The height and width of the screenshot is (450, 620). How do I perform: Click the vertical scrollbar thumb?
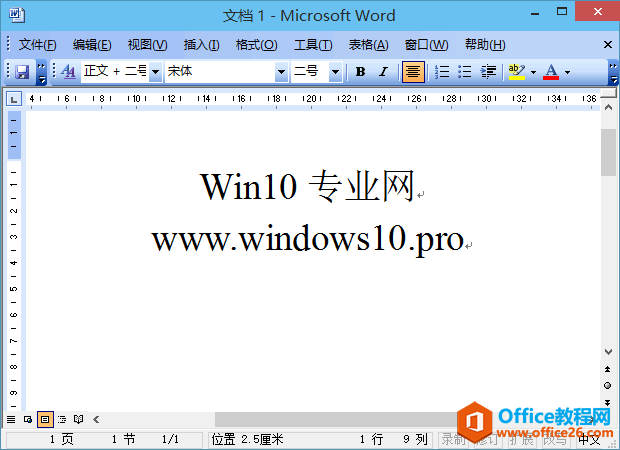click(608, 152)
